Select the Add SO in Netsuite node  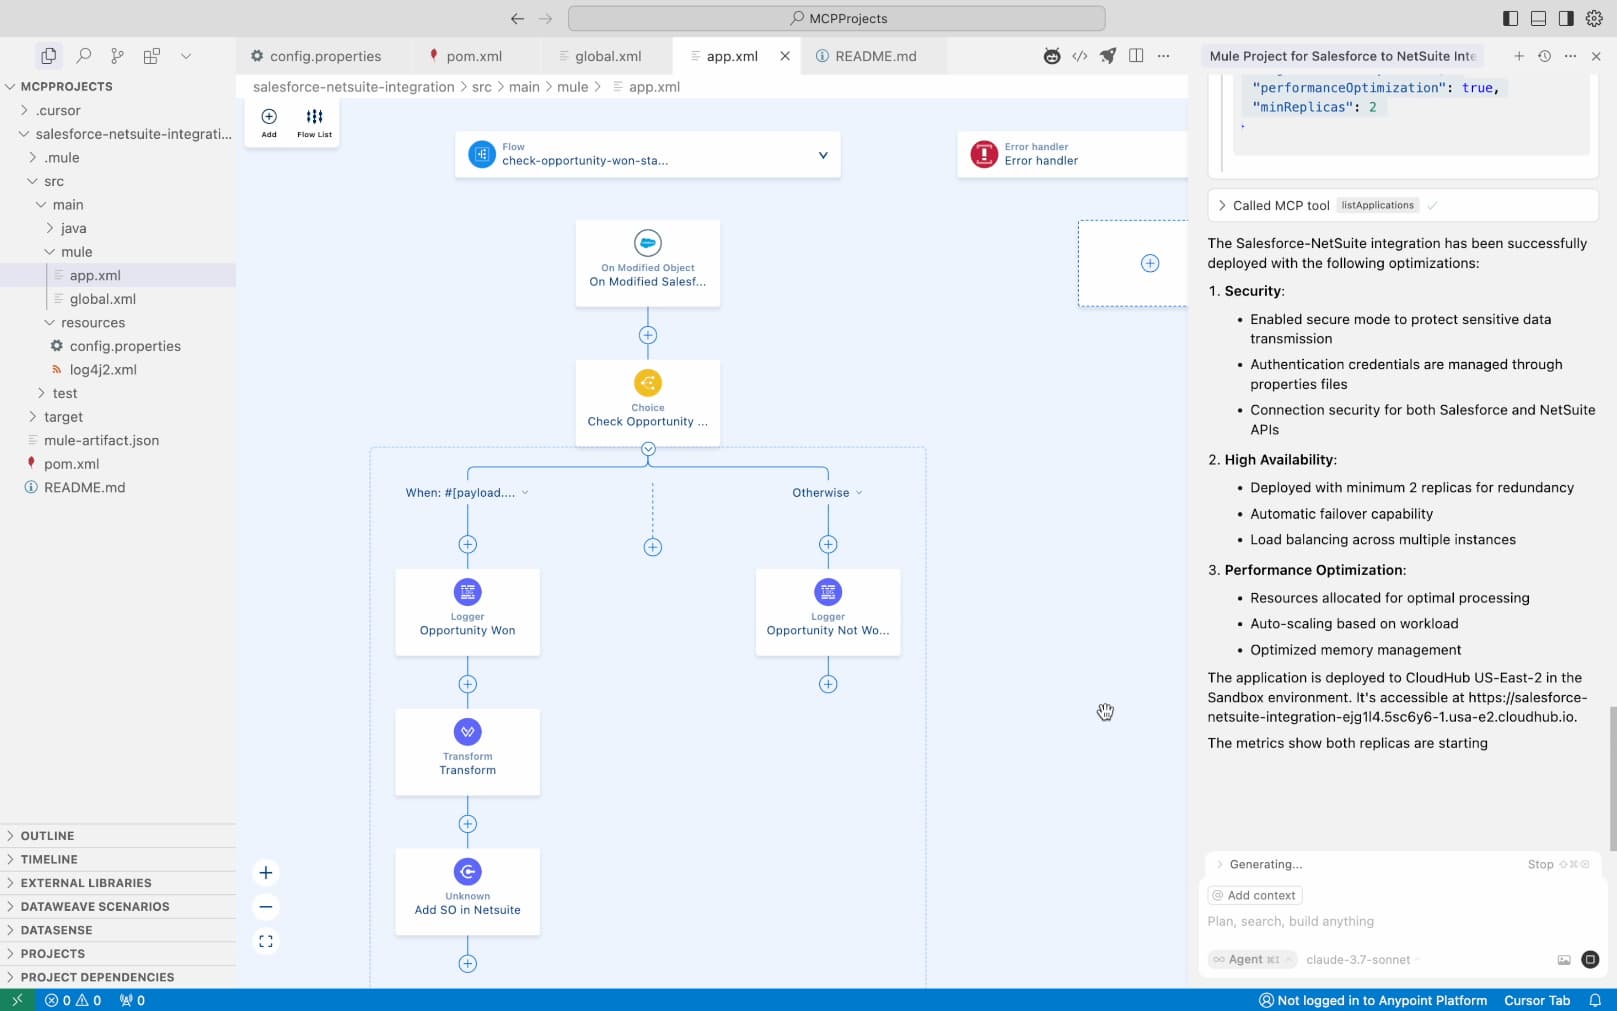(467, 892)
